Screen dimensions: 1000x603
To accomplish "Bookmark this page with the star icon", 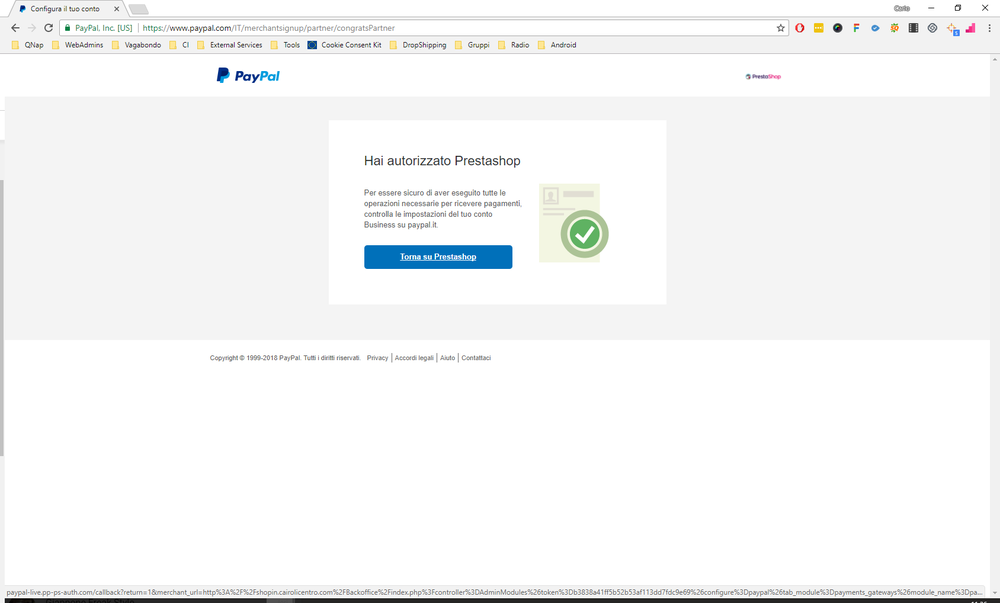I will point(780,28).
